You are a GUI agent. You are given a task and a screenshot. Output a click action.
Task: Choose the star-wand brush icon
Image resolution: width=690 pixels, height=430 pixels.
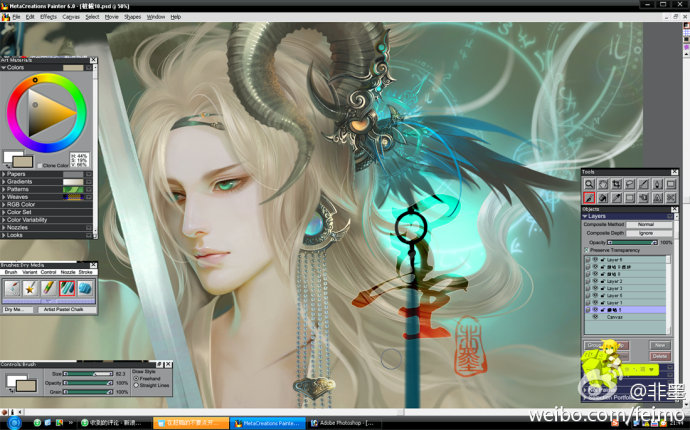click(x=30, y=288)
